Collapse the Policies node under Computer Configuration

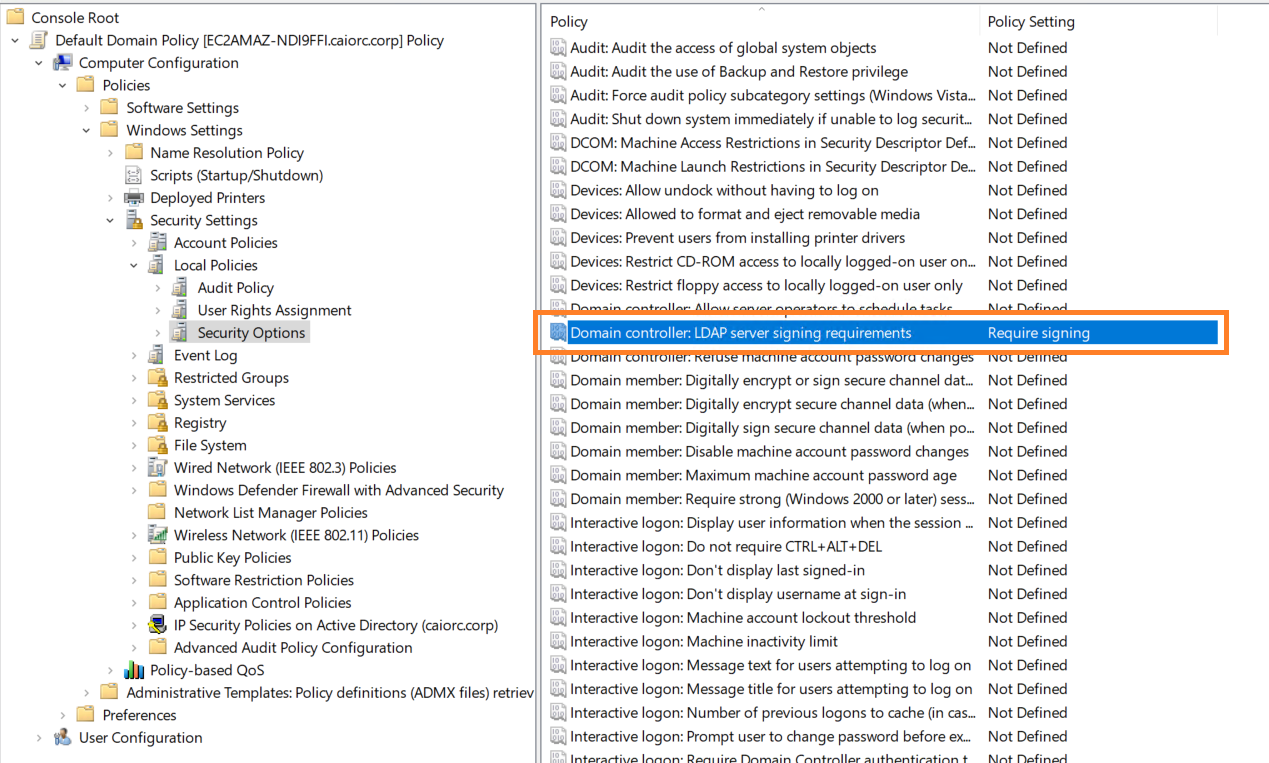point(63,86)
